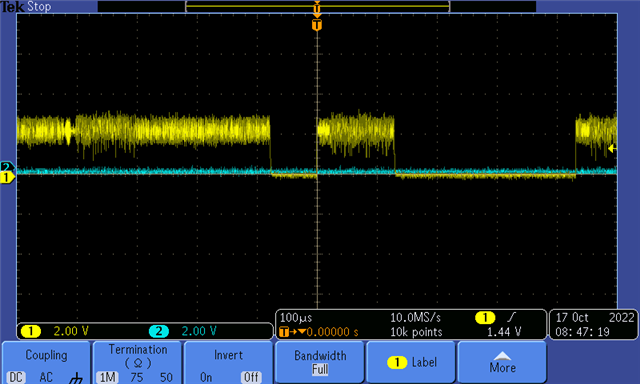Choose ground coupling symbol
640x384 pixels.
click(x=76, y=378)
